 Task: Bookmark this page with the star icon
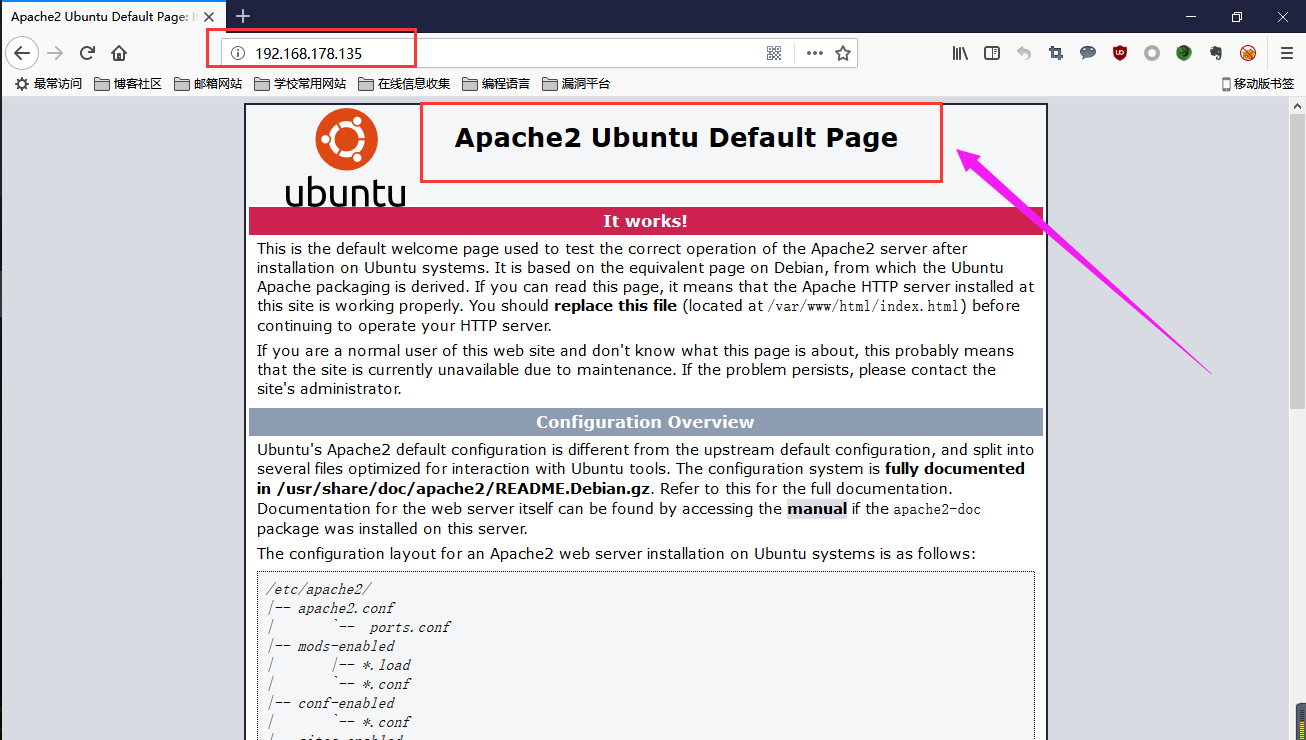843,53
